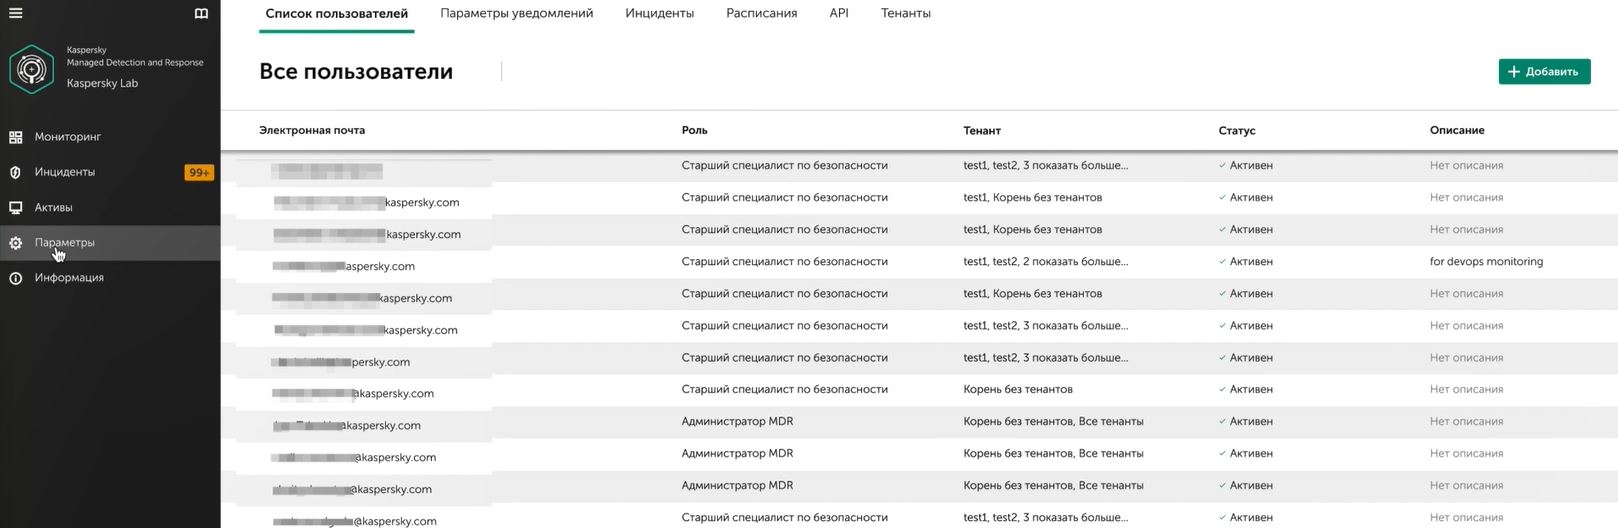Image resolution: width=1618 pixels, height=528 pixels.
Task: Open the Расписания tab
Action: (761, 13)
